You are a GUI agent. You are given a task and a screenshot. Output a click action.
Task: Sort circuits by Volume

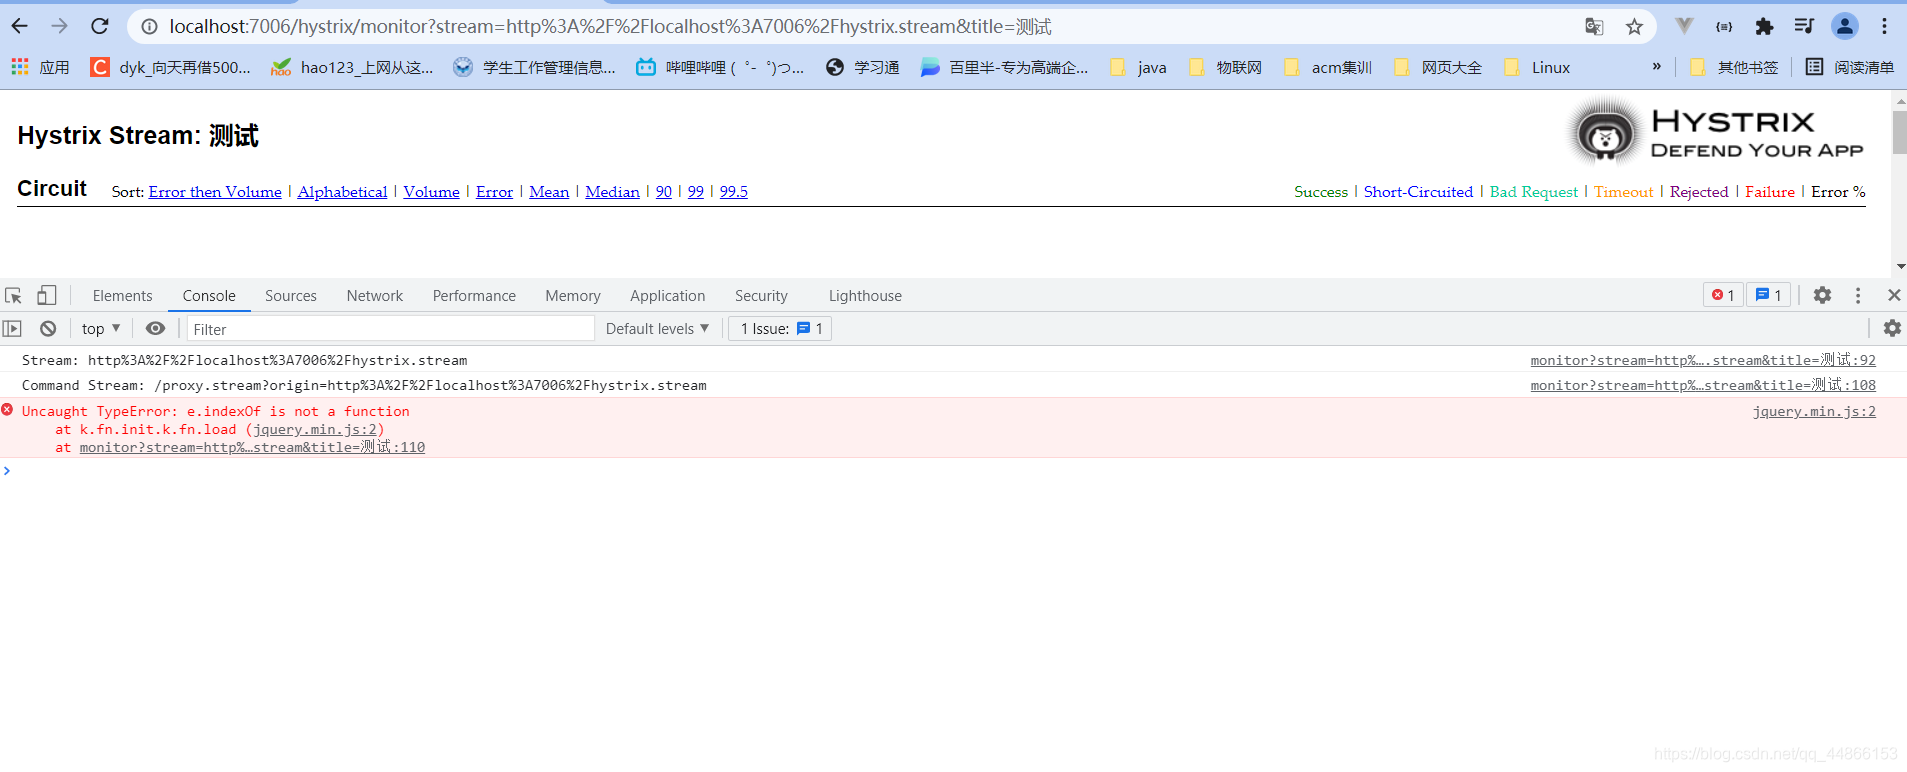click(x=431, y=192)
